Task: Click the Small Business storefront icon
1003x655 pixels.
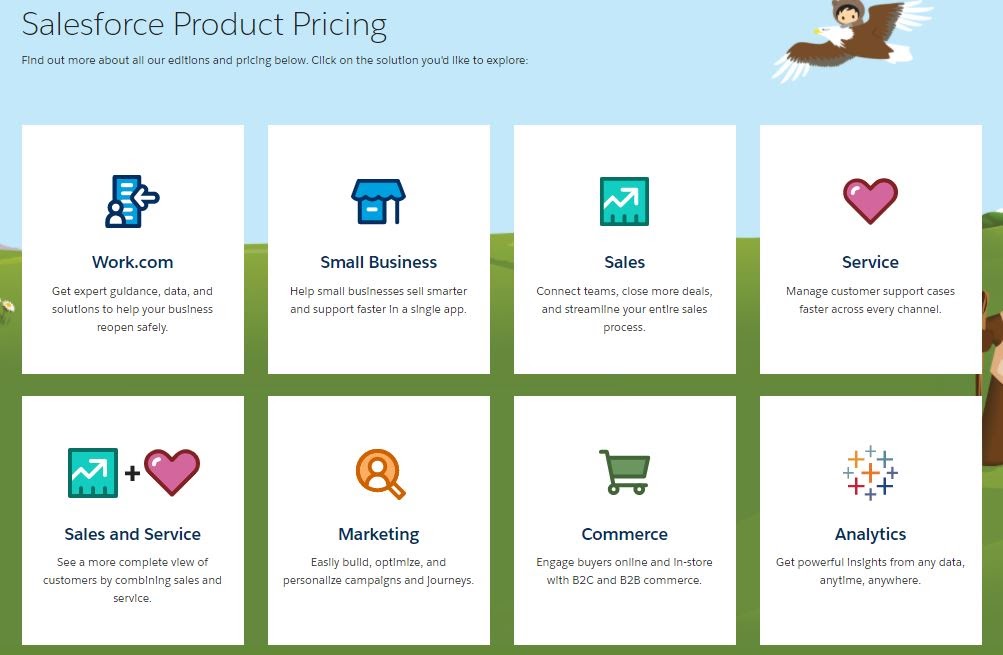Action: 378,201
